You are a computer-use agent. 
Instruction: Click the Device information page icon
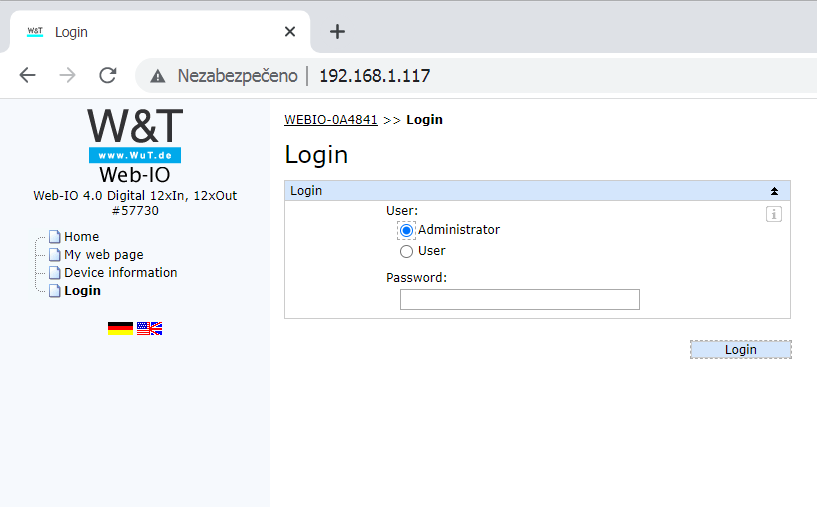point(55,273)
